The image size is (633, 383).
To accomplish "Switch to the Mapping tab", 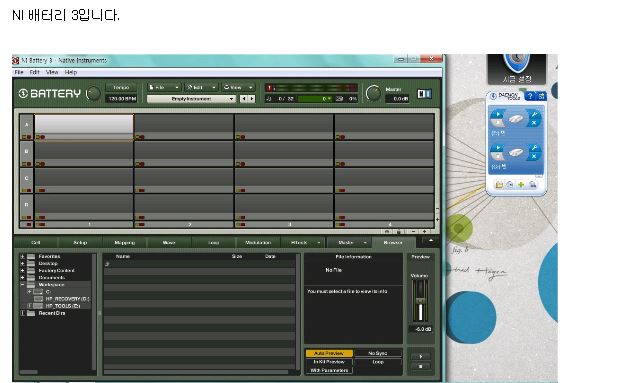I will [x=125, y=243].
